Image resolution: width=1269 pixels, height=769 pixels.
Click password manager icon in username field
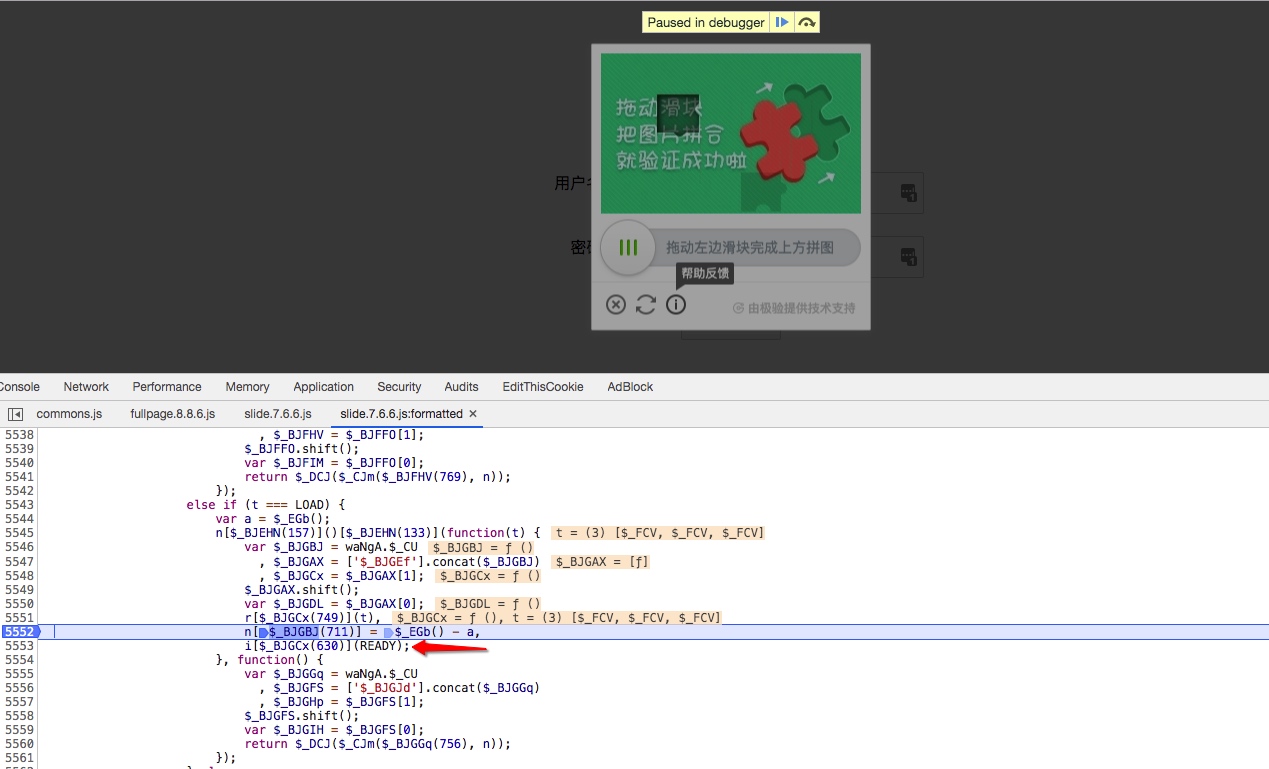(x=908, y=193)
